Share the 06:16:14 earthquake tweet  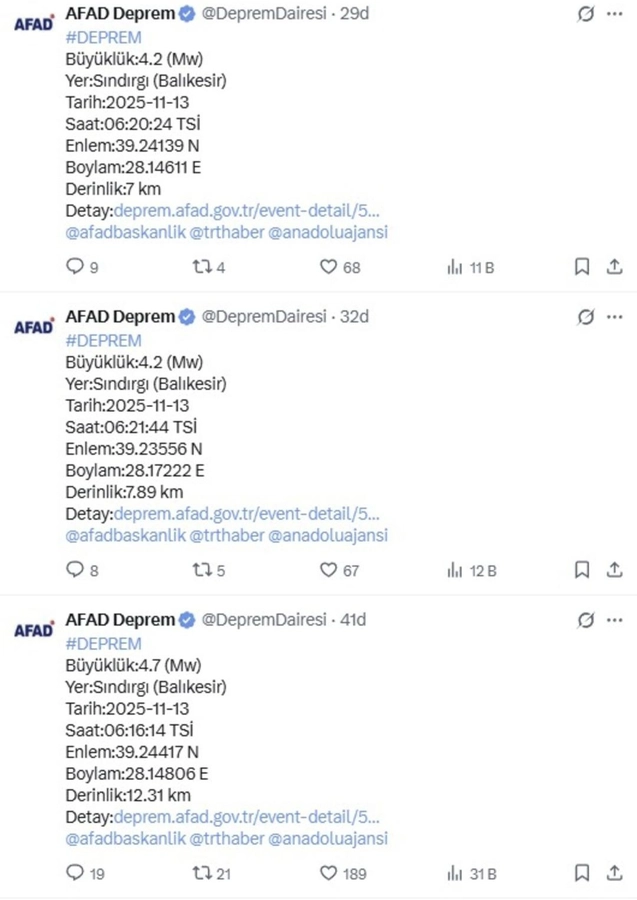pos(614,873)
